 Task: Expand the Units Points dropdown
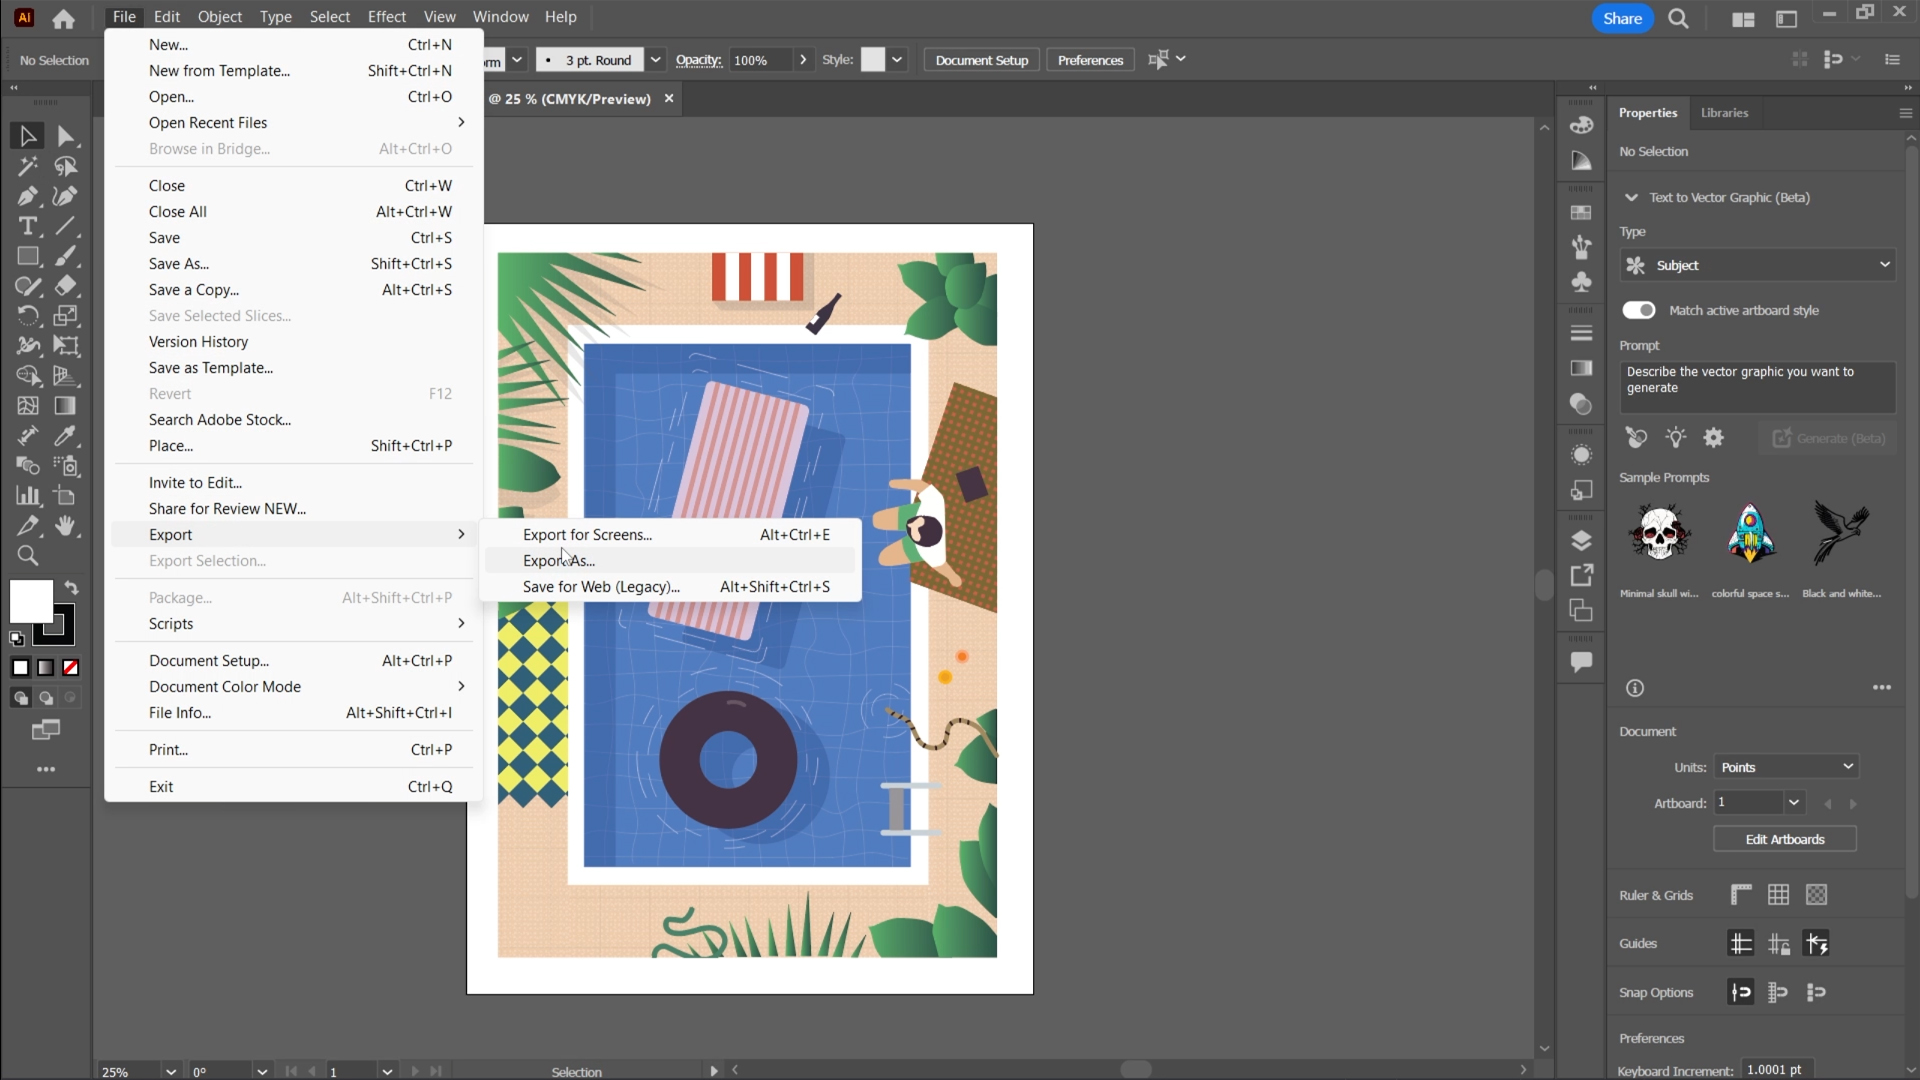click(1786, 767)
